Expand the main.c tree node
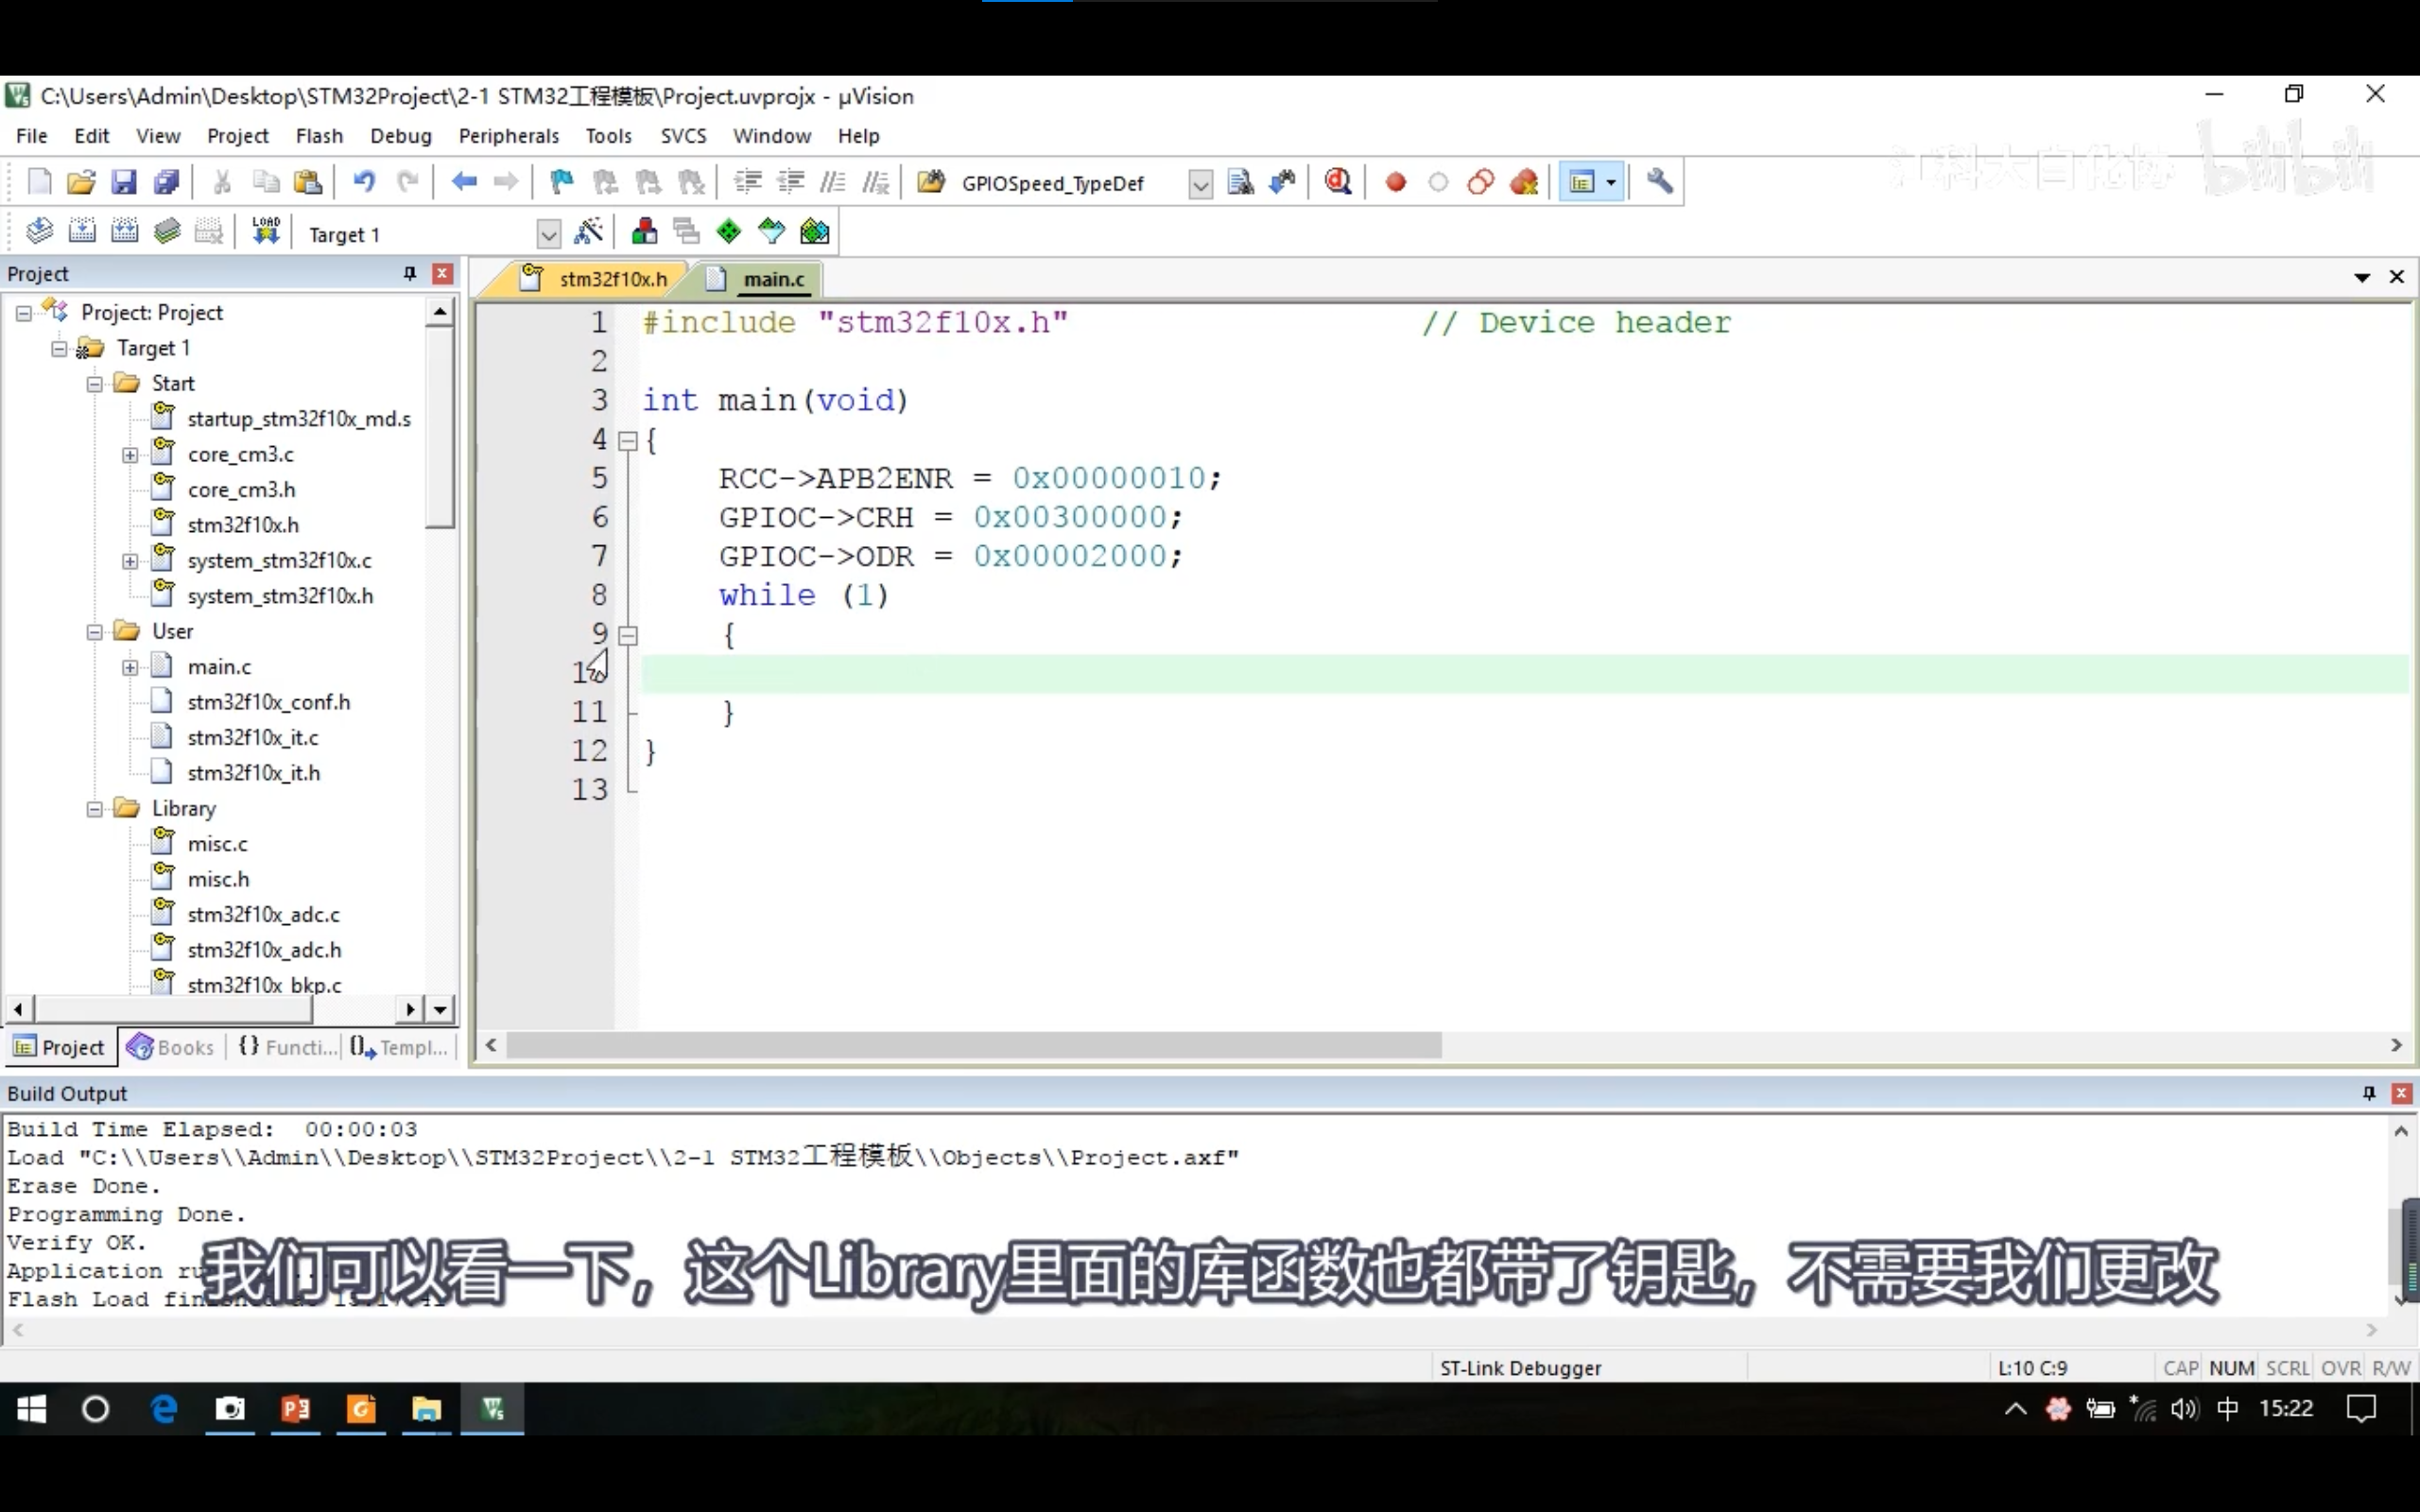Image resolution: width=2420 pixels, height=1512 pixels. [x=130, y=667]
